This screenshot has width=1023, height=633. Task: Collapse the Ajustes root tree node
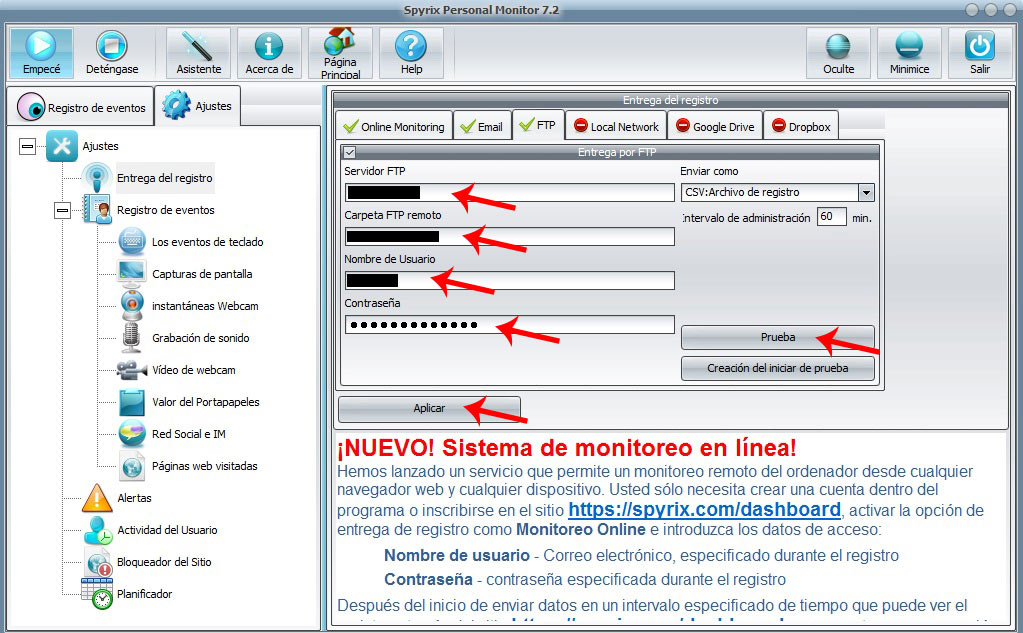point(27,146)
